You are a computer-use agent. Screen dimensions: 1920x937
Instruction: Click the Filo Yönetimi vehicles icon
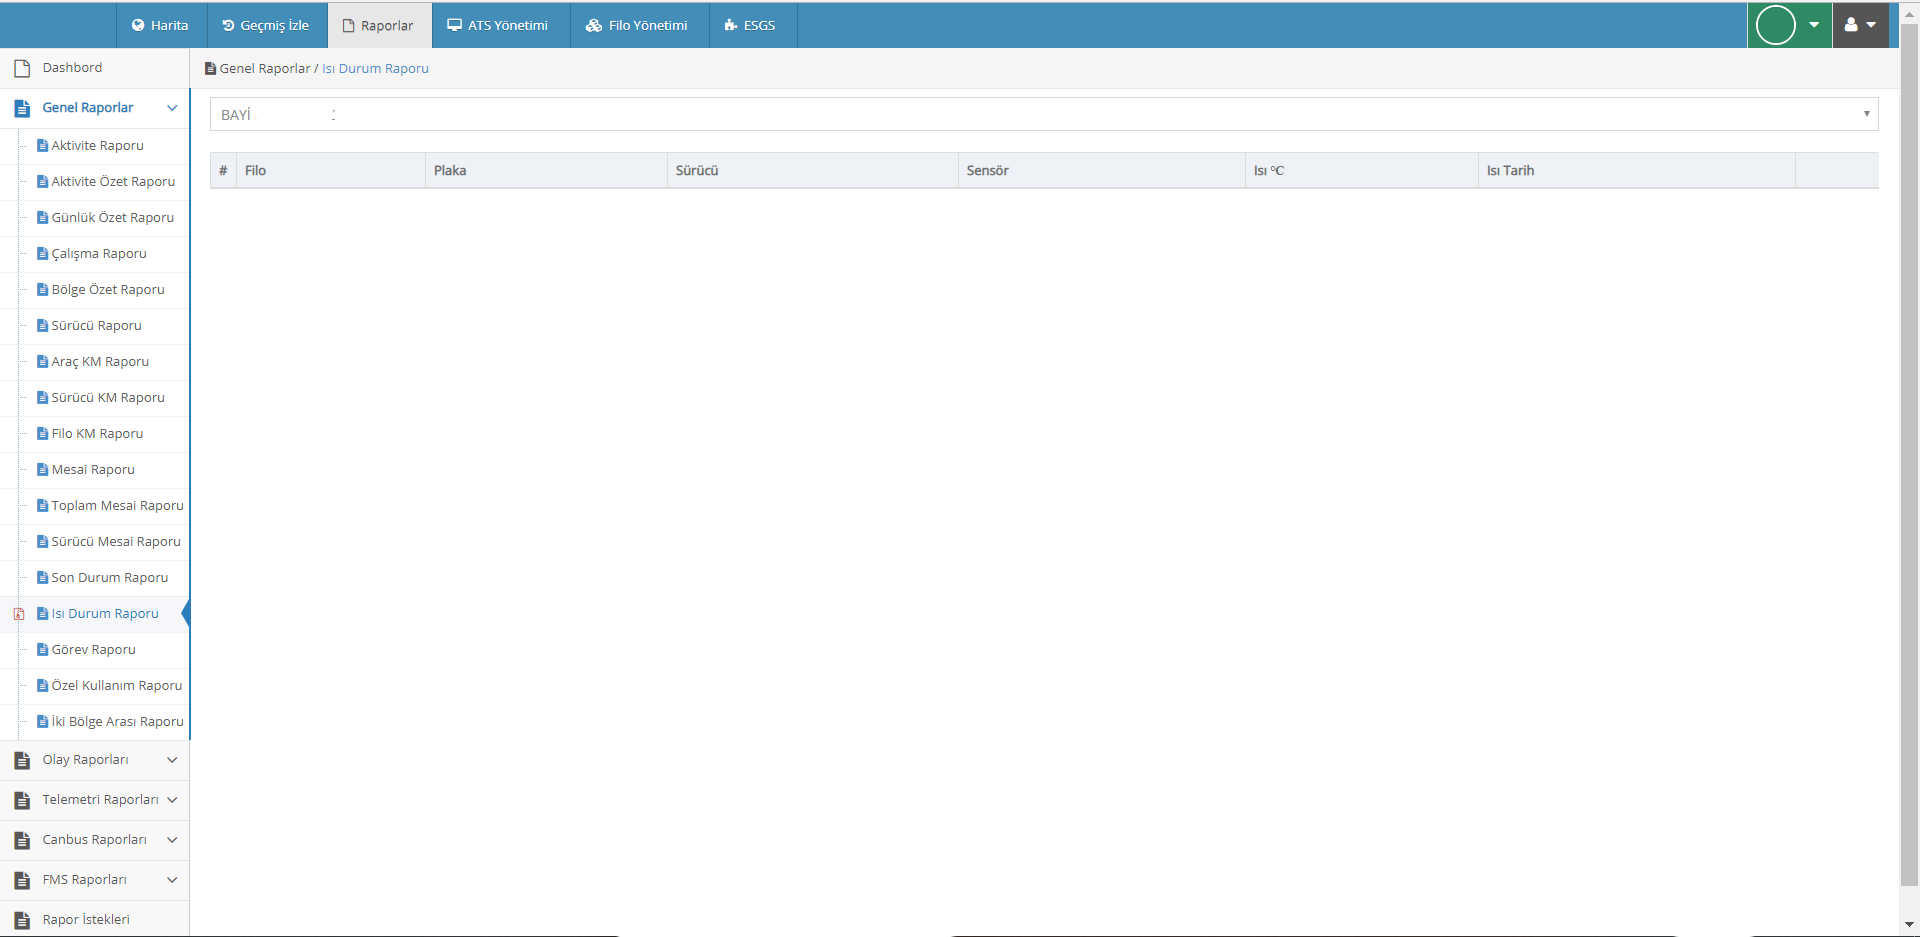594,25
